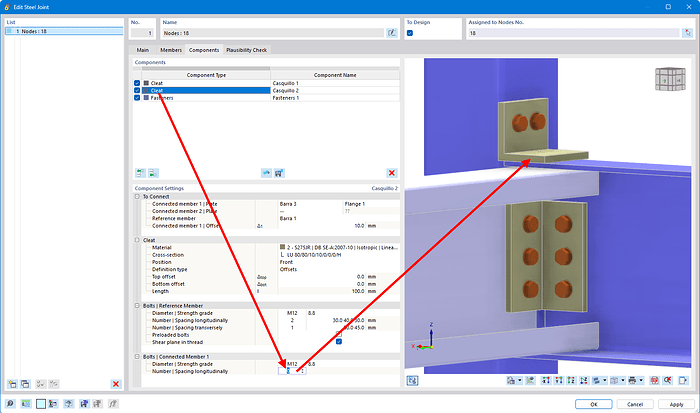Screen dimensions: 700x413
Task: Open the Members tab
Action: (x=171, y=50)
